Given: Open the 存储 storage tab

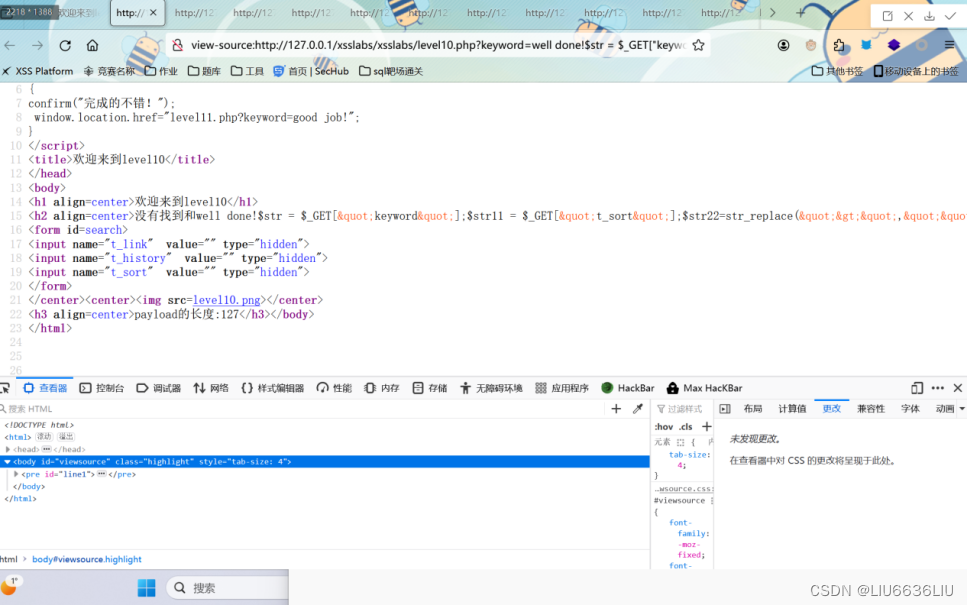Looking at the screenshot, I should [430, 388].
